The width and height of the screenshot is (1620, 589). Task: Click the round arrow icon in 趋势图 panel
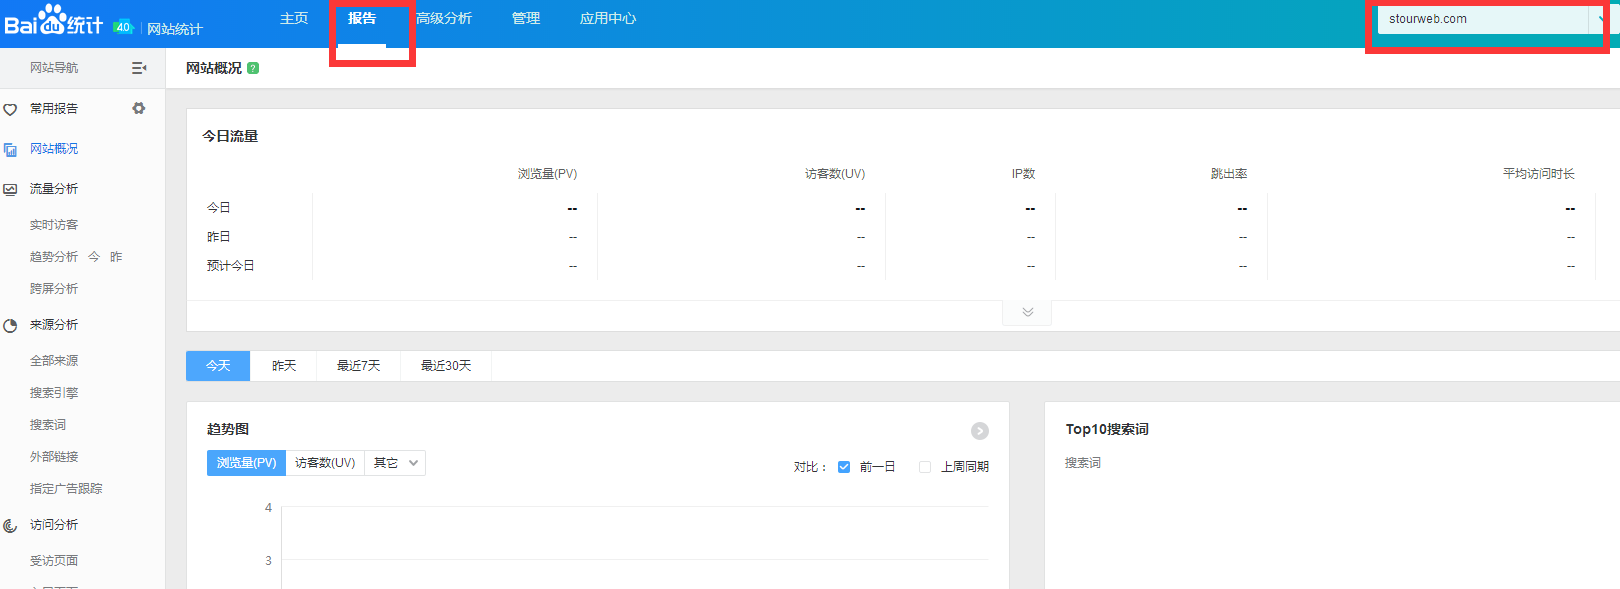[979, 431]
